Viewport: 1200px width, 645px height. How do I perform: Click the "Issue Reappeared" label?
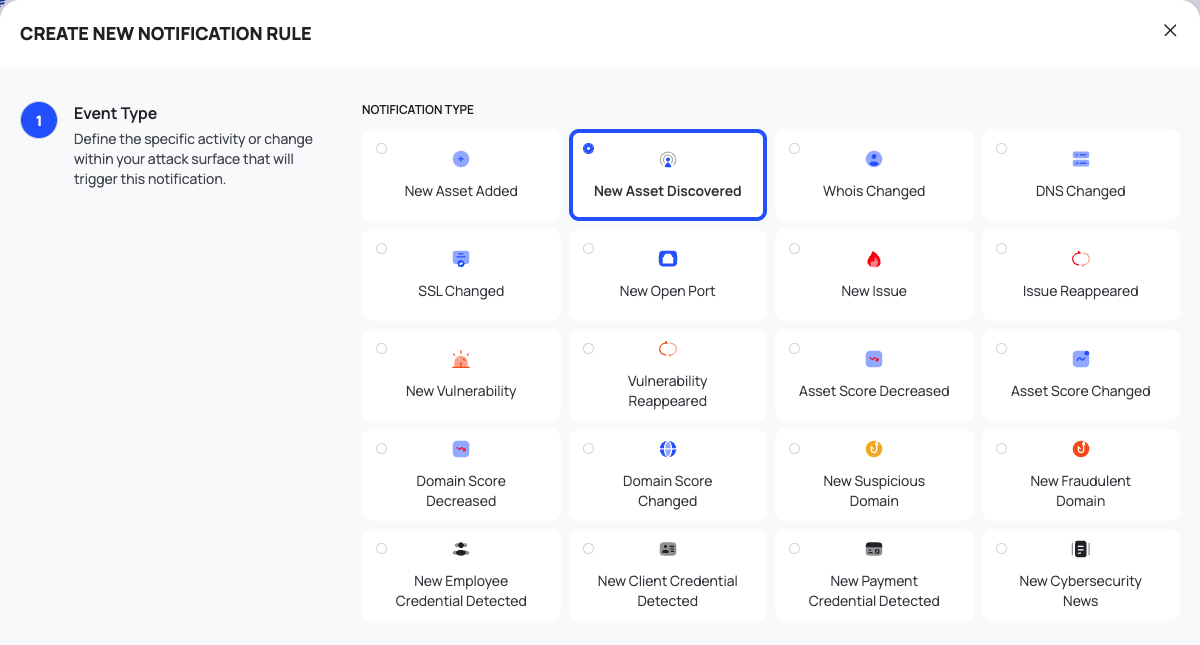1081,291
